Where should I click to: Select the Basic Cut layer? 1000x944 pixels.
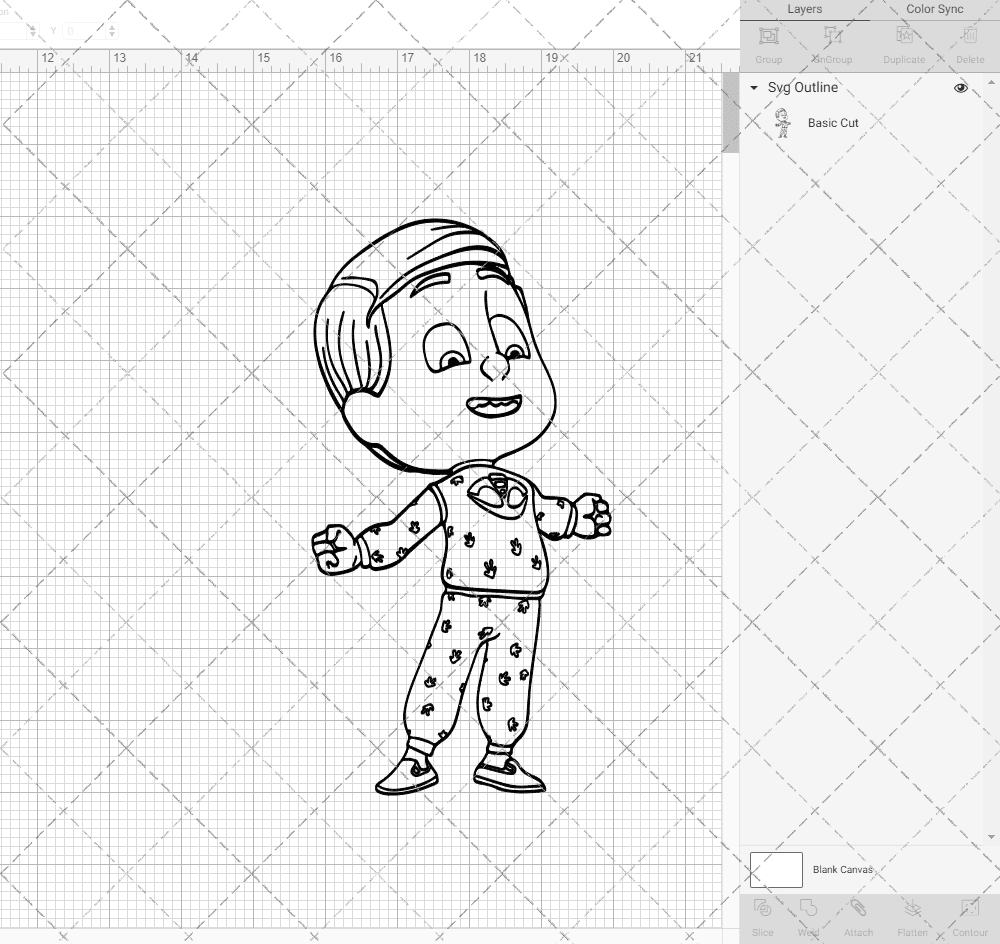(x=833, y=123)
